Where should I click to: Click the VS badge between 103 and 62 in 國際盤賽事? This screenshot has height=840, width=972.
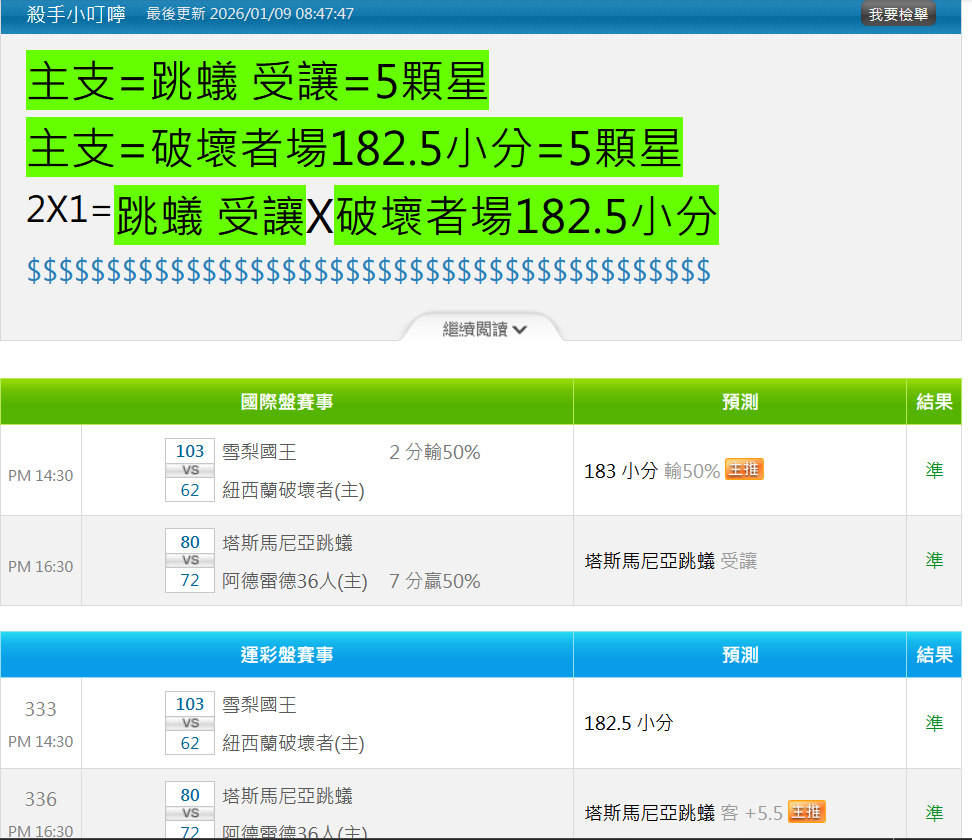tap(190, 471)
